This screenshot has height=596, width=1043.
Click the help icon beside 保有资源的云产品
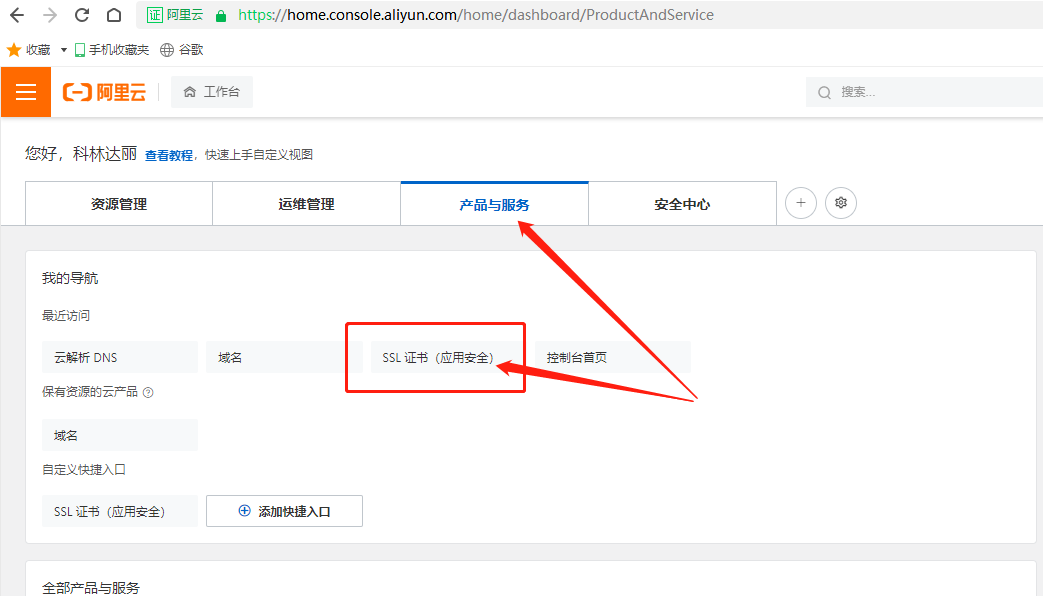click(x=148, y=392)
